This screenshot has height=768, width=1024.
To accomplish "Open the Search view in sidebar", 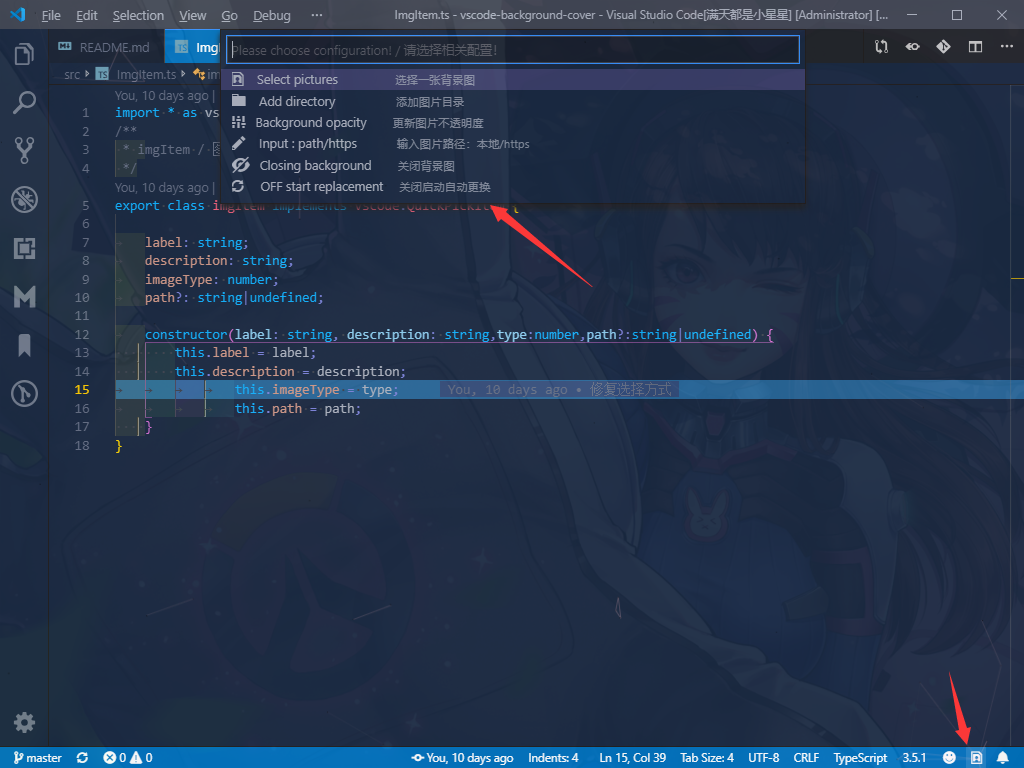I will 24,102.
